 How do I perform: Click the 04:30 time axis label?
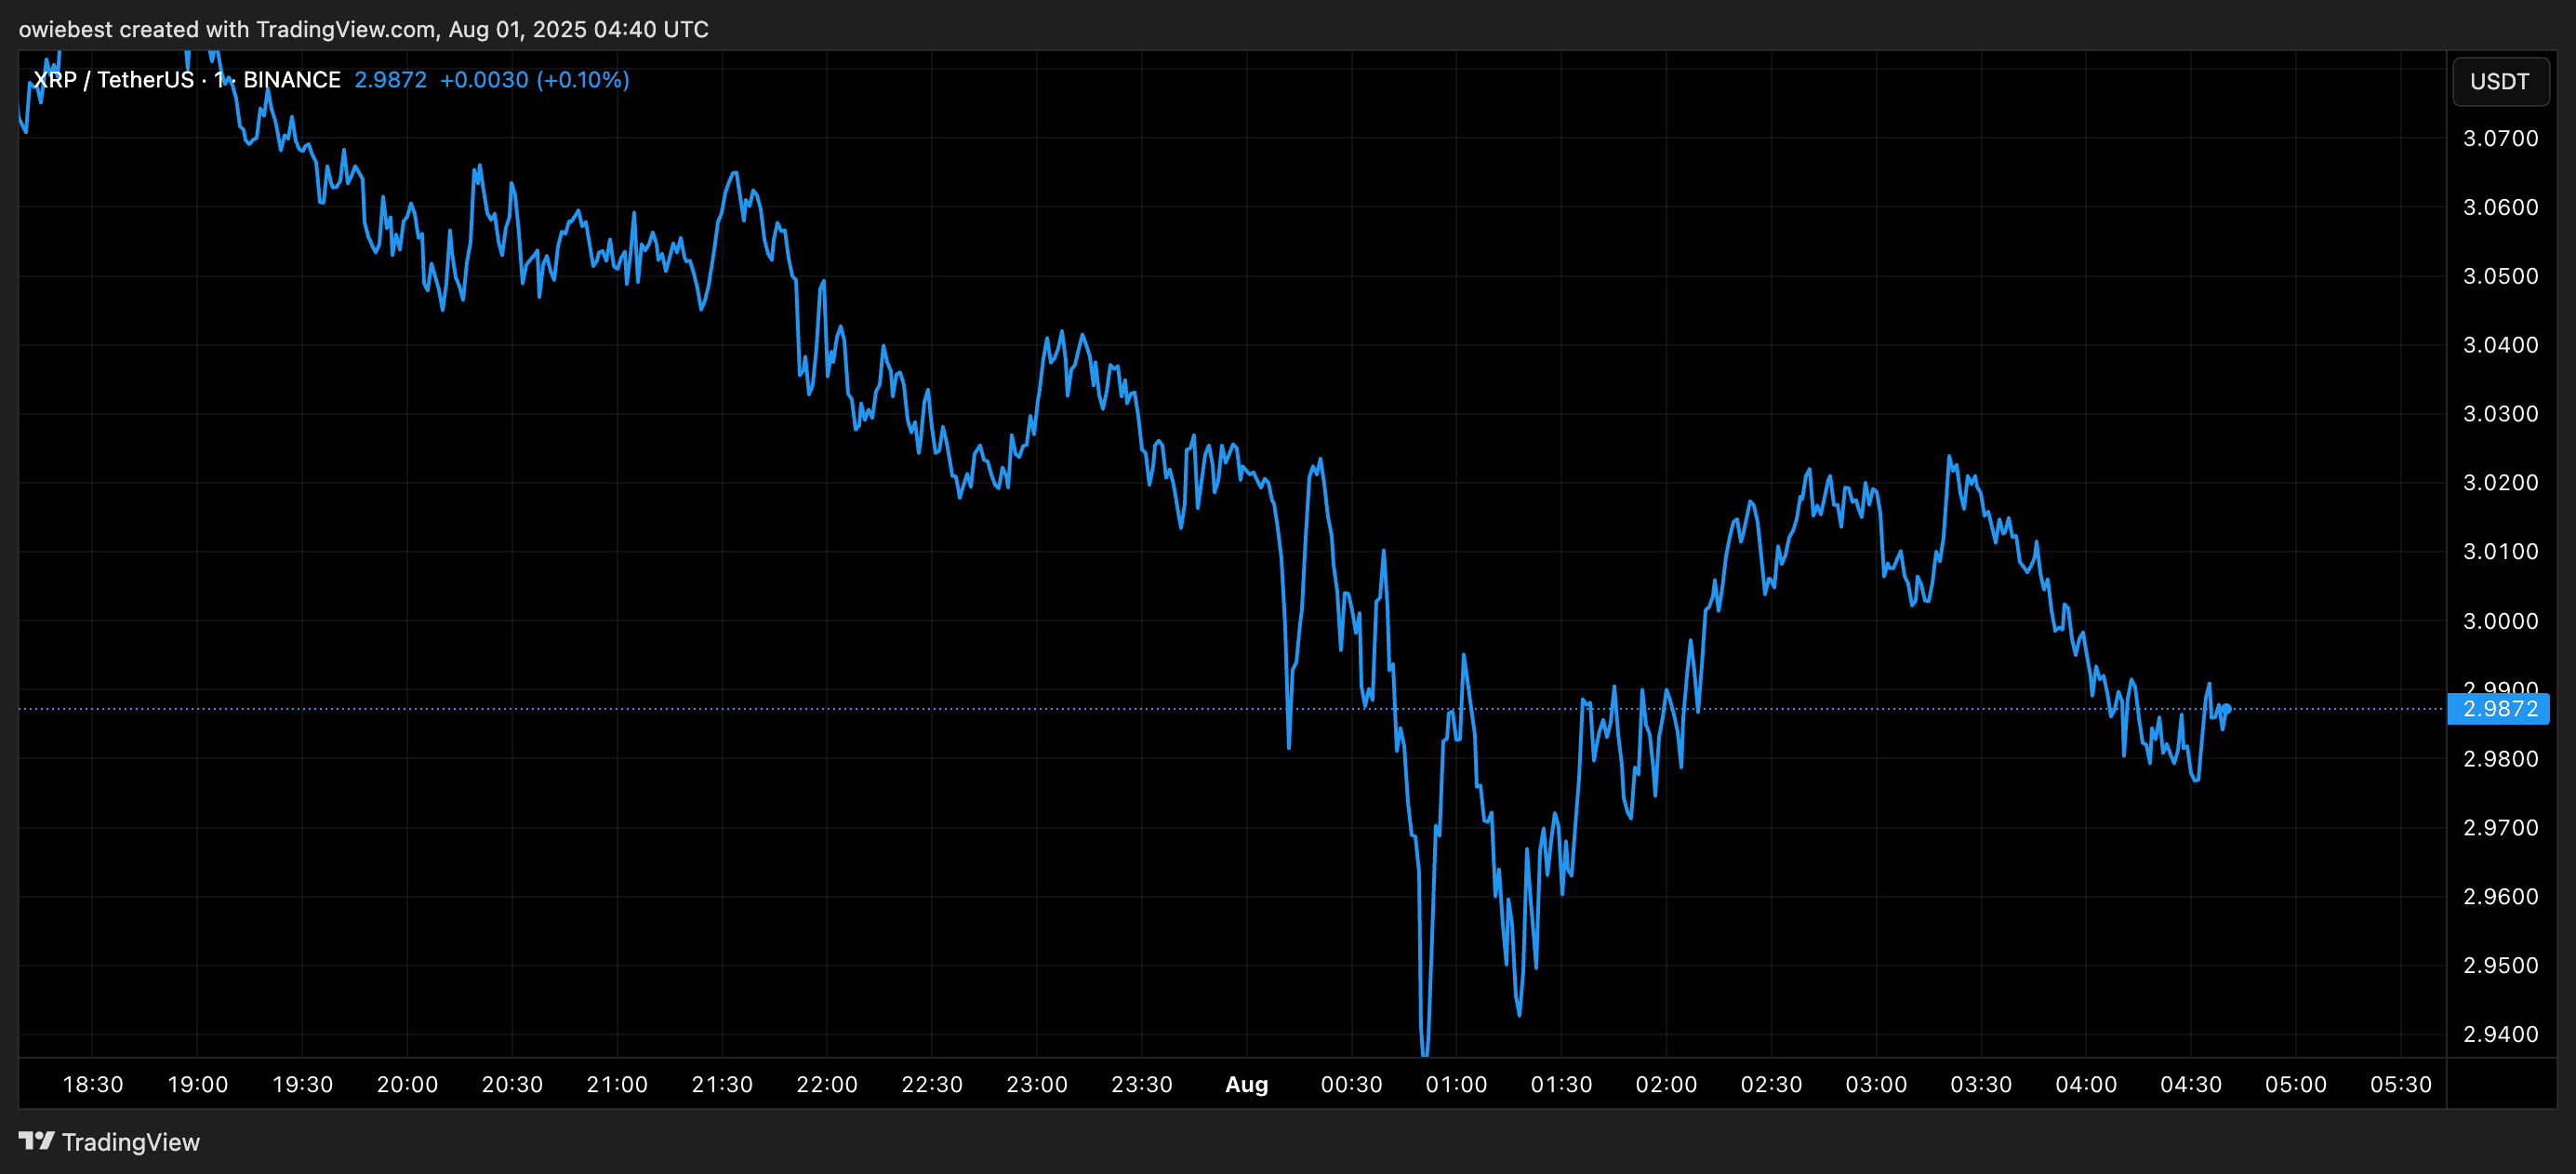pyautogui.click(x=2191, y=1085)
